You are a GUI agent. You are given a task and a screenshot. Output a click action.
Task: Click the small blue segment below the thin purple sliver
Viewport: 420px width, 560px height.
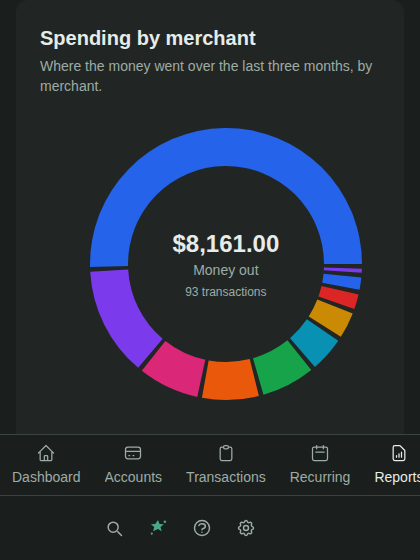[342, 281]
